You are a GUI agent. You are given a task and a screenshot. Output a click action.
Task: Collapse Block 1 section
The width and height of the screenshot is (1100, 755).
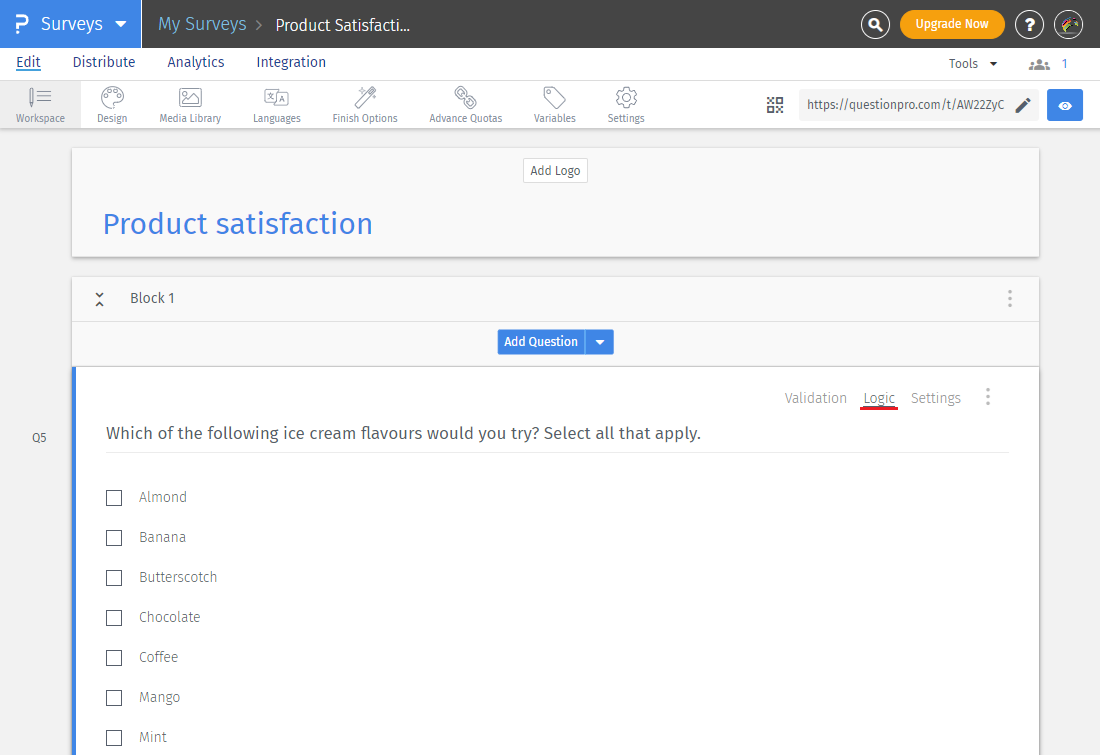[100, 299]
